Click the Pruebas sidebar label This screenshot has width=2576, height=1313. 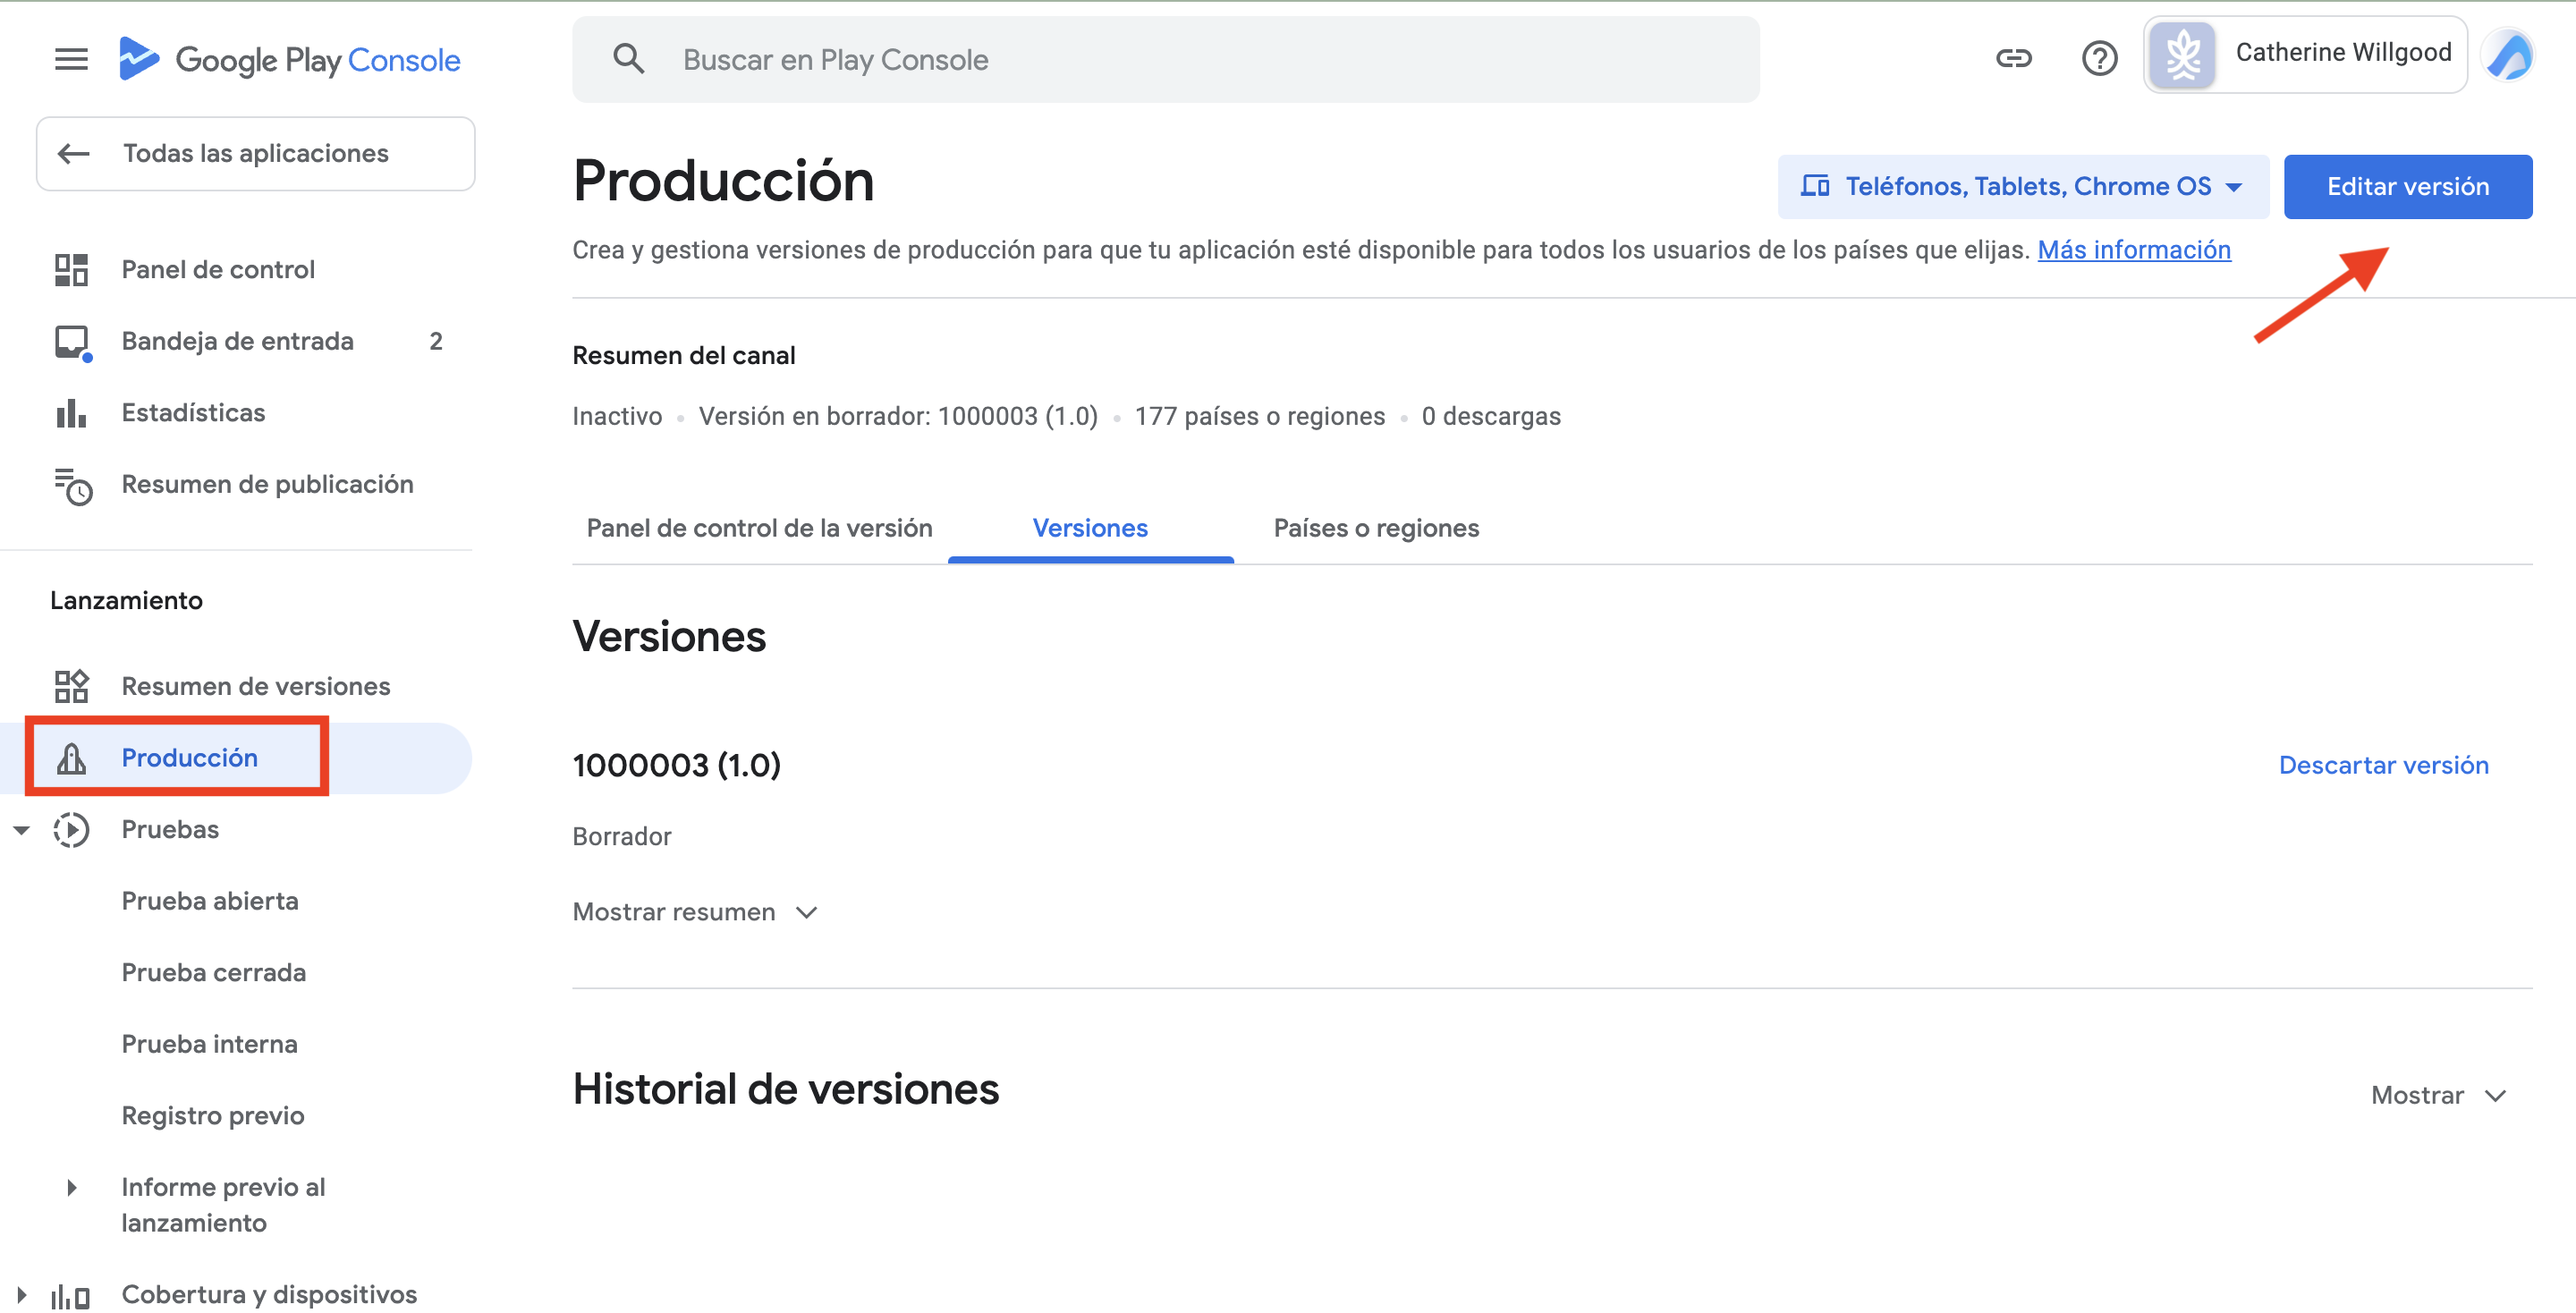(170, 830)
